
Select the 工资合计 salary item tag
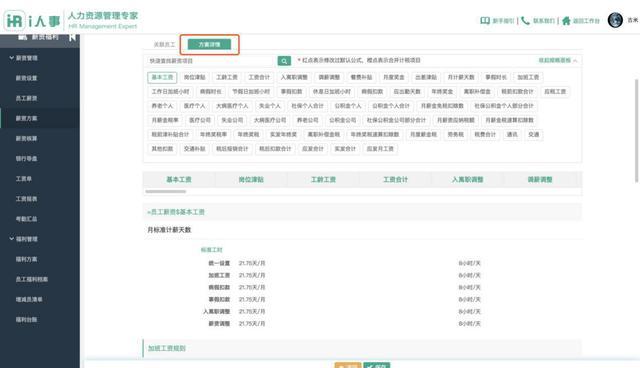coord(259,77)
